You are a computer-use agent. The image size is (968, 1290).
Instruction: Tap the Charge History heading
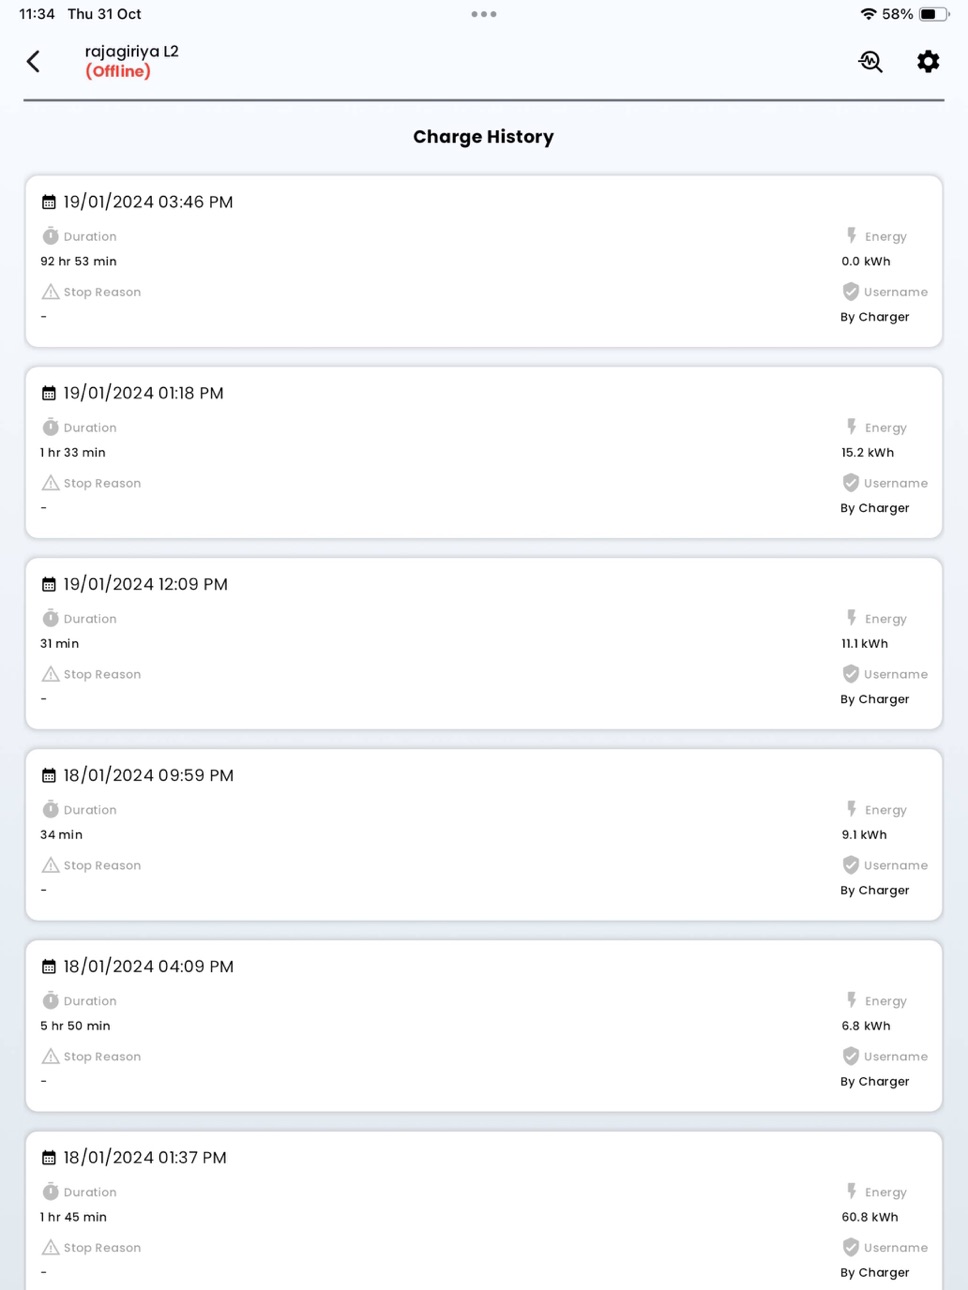click(x=483, y=137)
